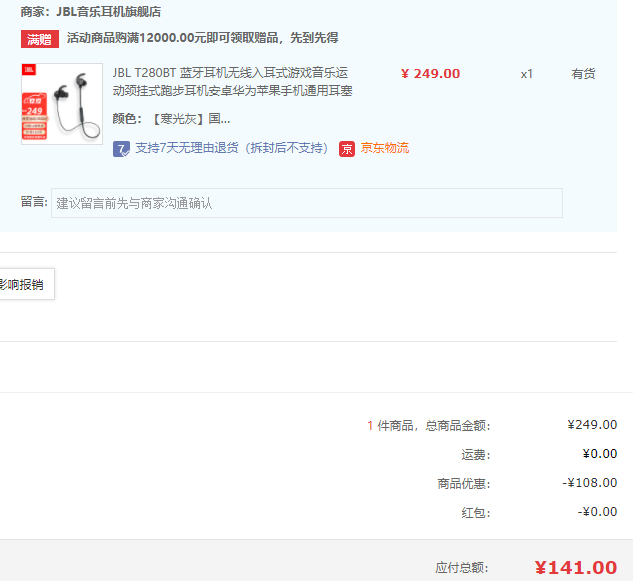Image resolution: width=633 pixels, height=581 pixels.
Task: Click the 颜色 寒光灰 color specification
Action: (x=171, y=118)
